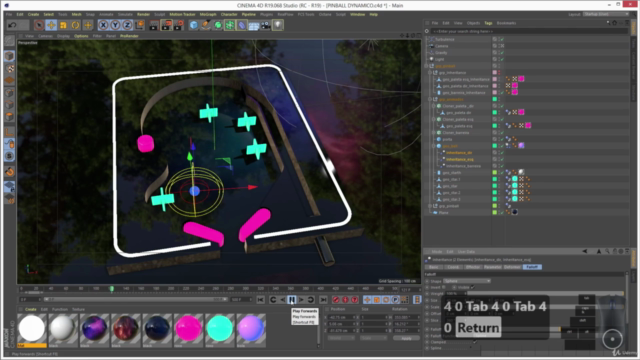Activate the Move tool
The width and height of the screenshot is (640, 360).
(x=51, y=25)
